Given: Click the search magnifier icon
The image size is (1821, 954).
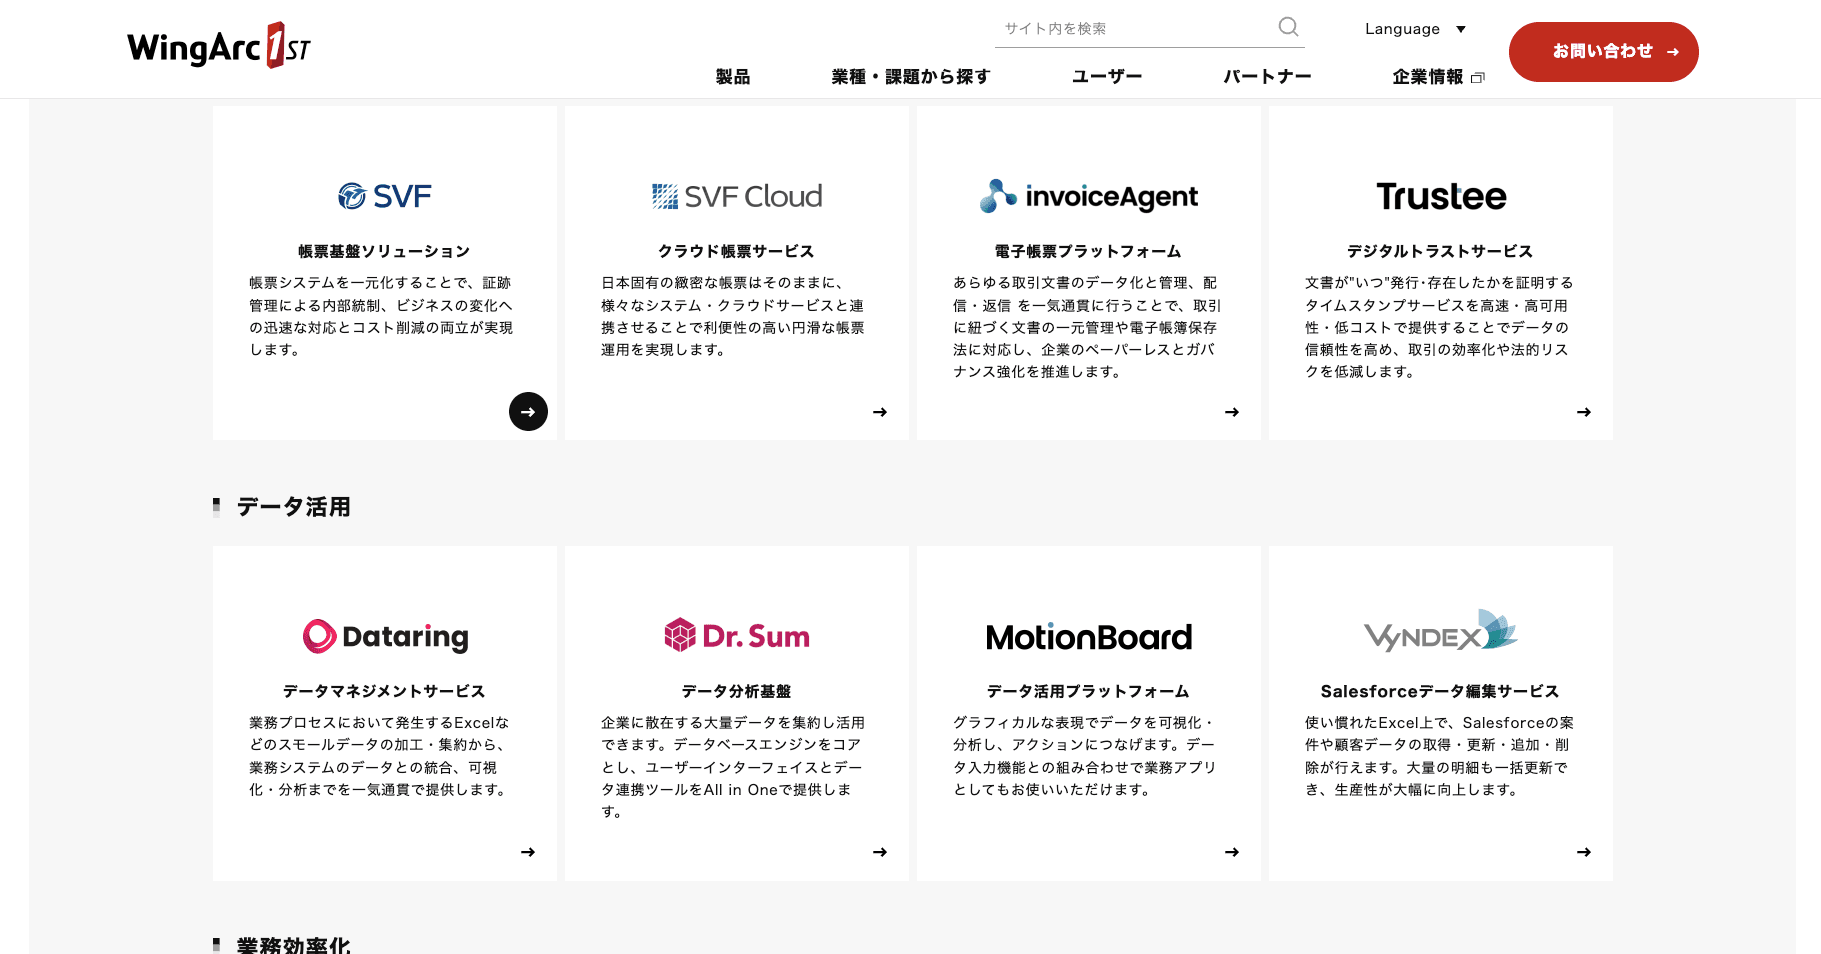Looking at the screenshot, I should click(1288, 27).
